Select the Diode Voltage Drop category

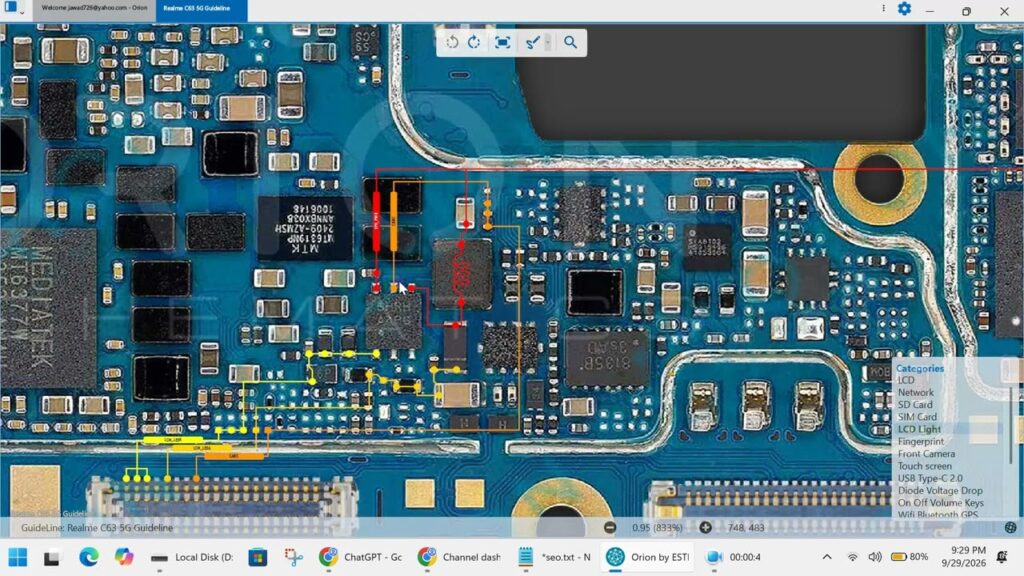940,490
